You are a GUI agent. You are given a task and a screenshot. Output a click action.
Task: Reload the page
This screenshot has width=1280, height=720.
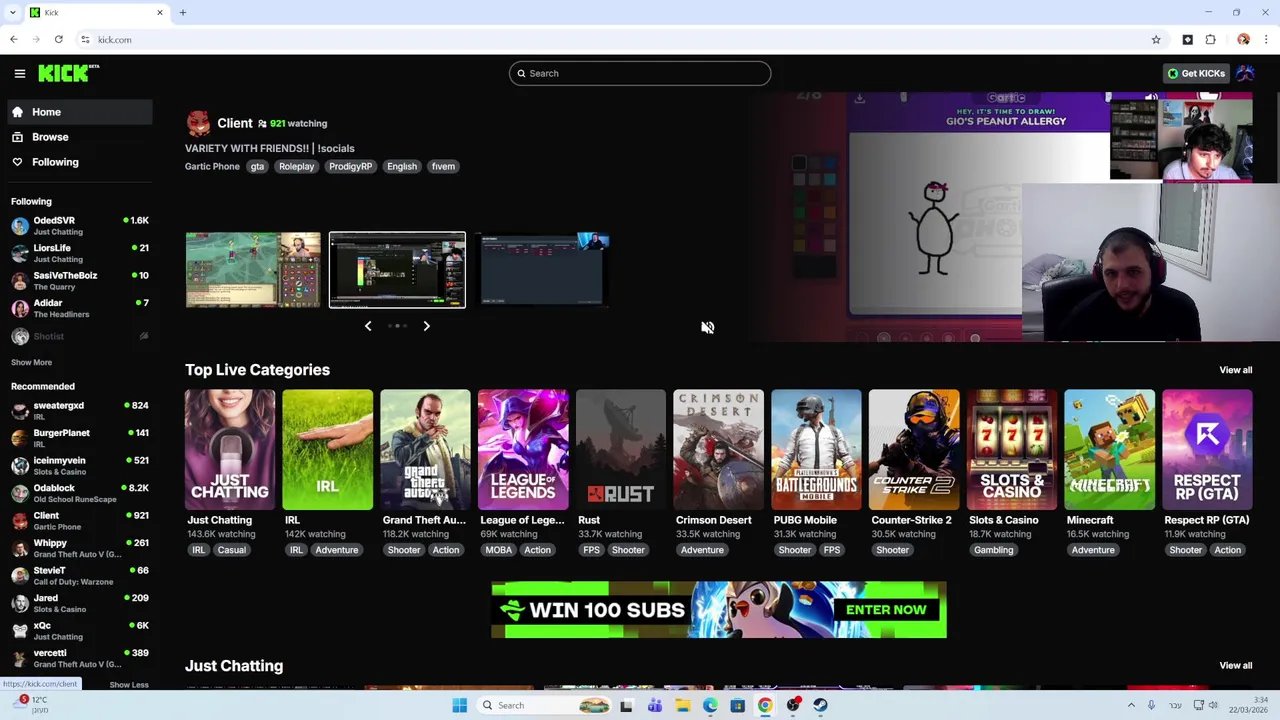59,40
